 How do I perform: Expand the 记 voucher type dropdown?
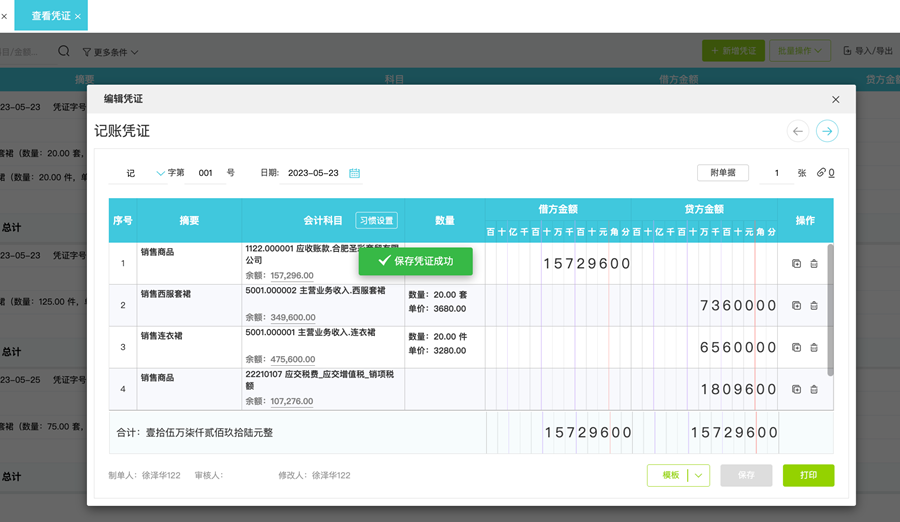tap(161, 173)
